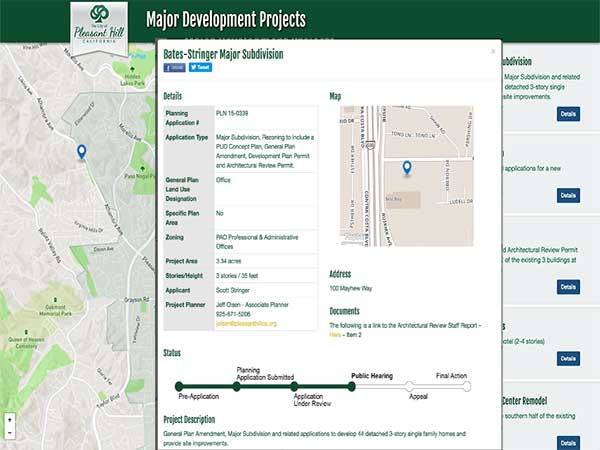Click the Final Action status node
This screenshot has height=450, width=600.
pos(465,386)
